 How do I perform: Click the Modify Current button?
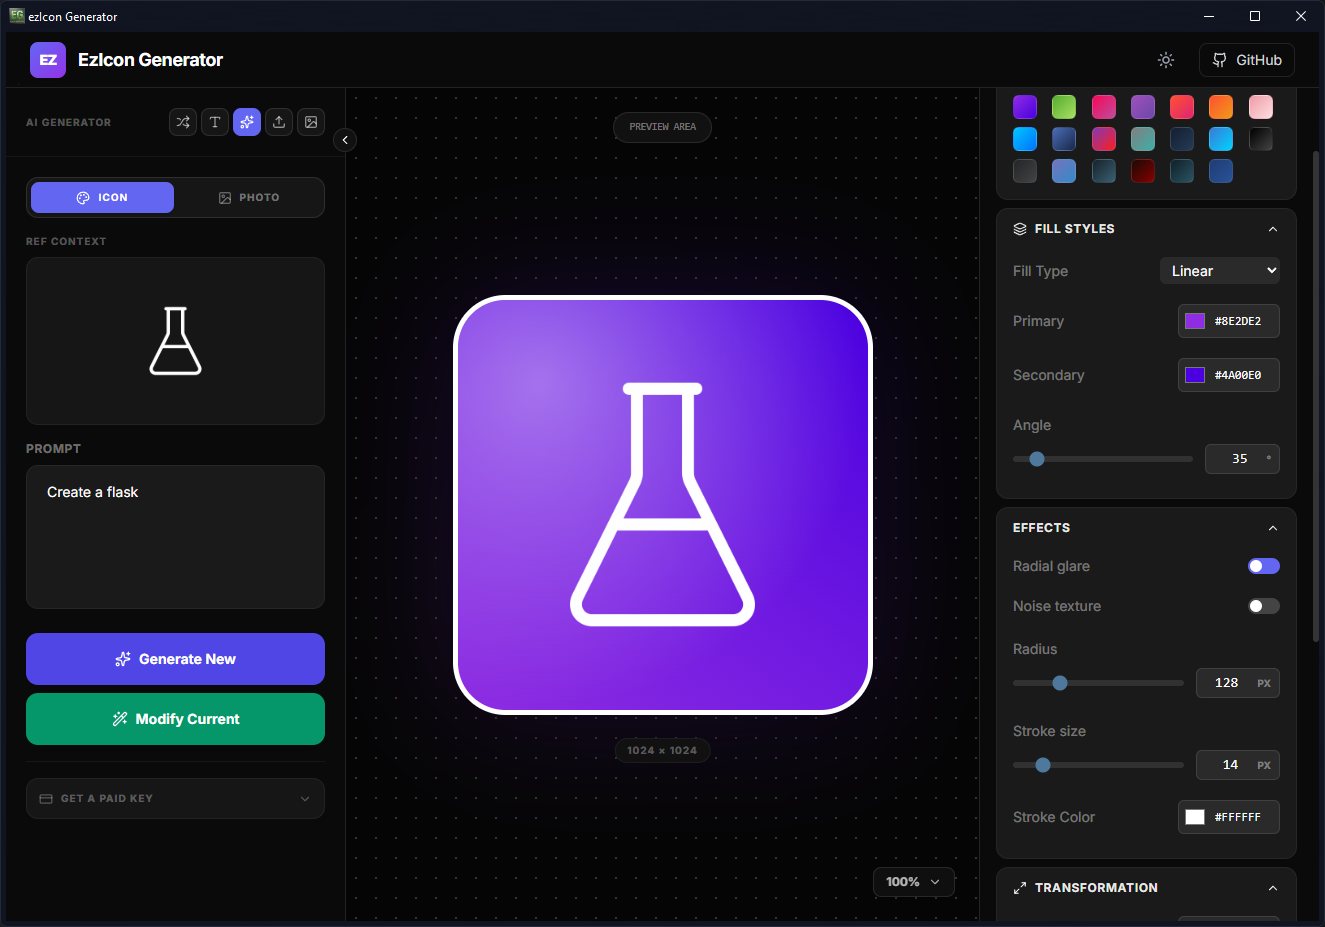tap(175, 719)
